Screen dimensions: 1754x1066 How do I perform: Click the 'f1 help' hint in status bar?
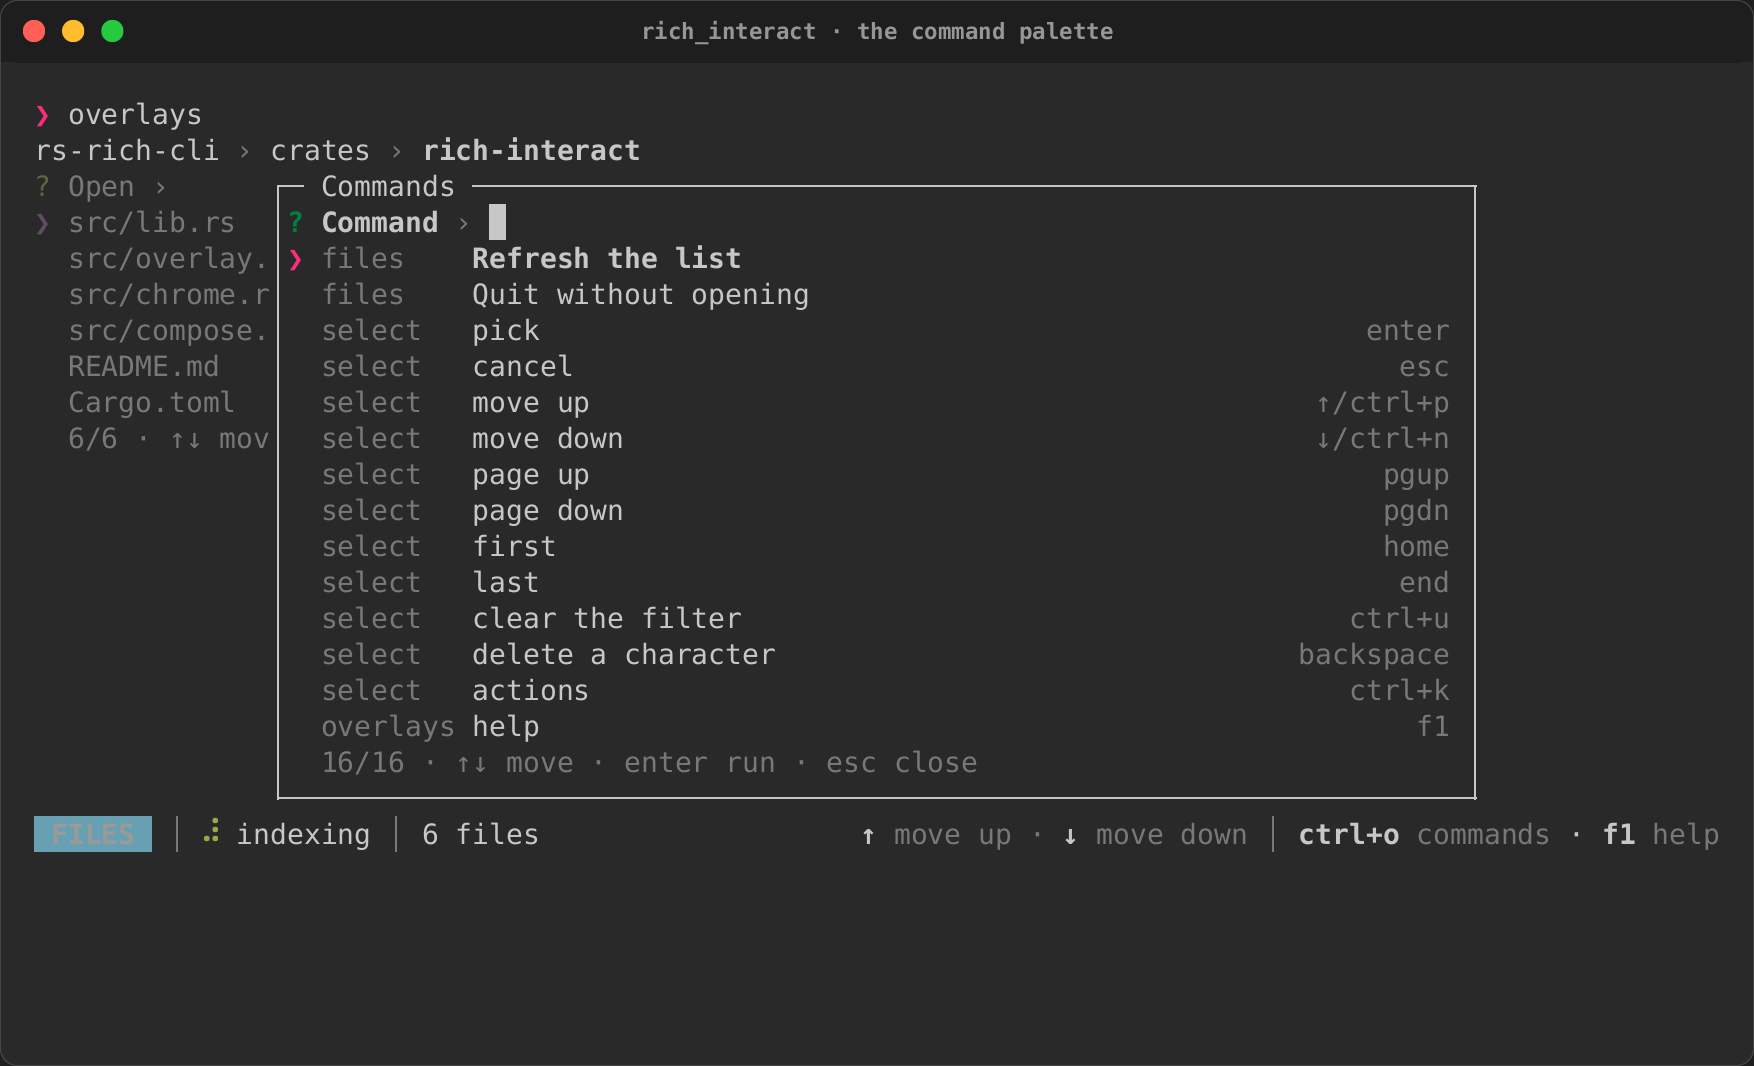click(1661, 834)
